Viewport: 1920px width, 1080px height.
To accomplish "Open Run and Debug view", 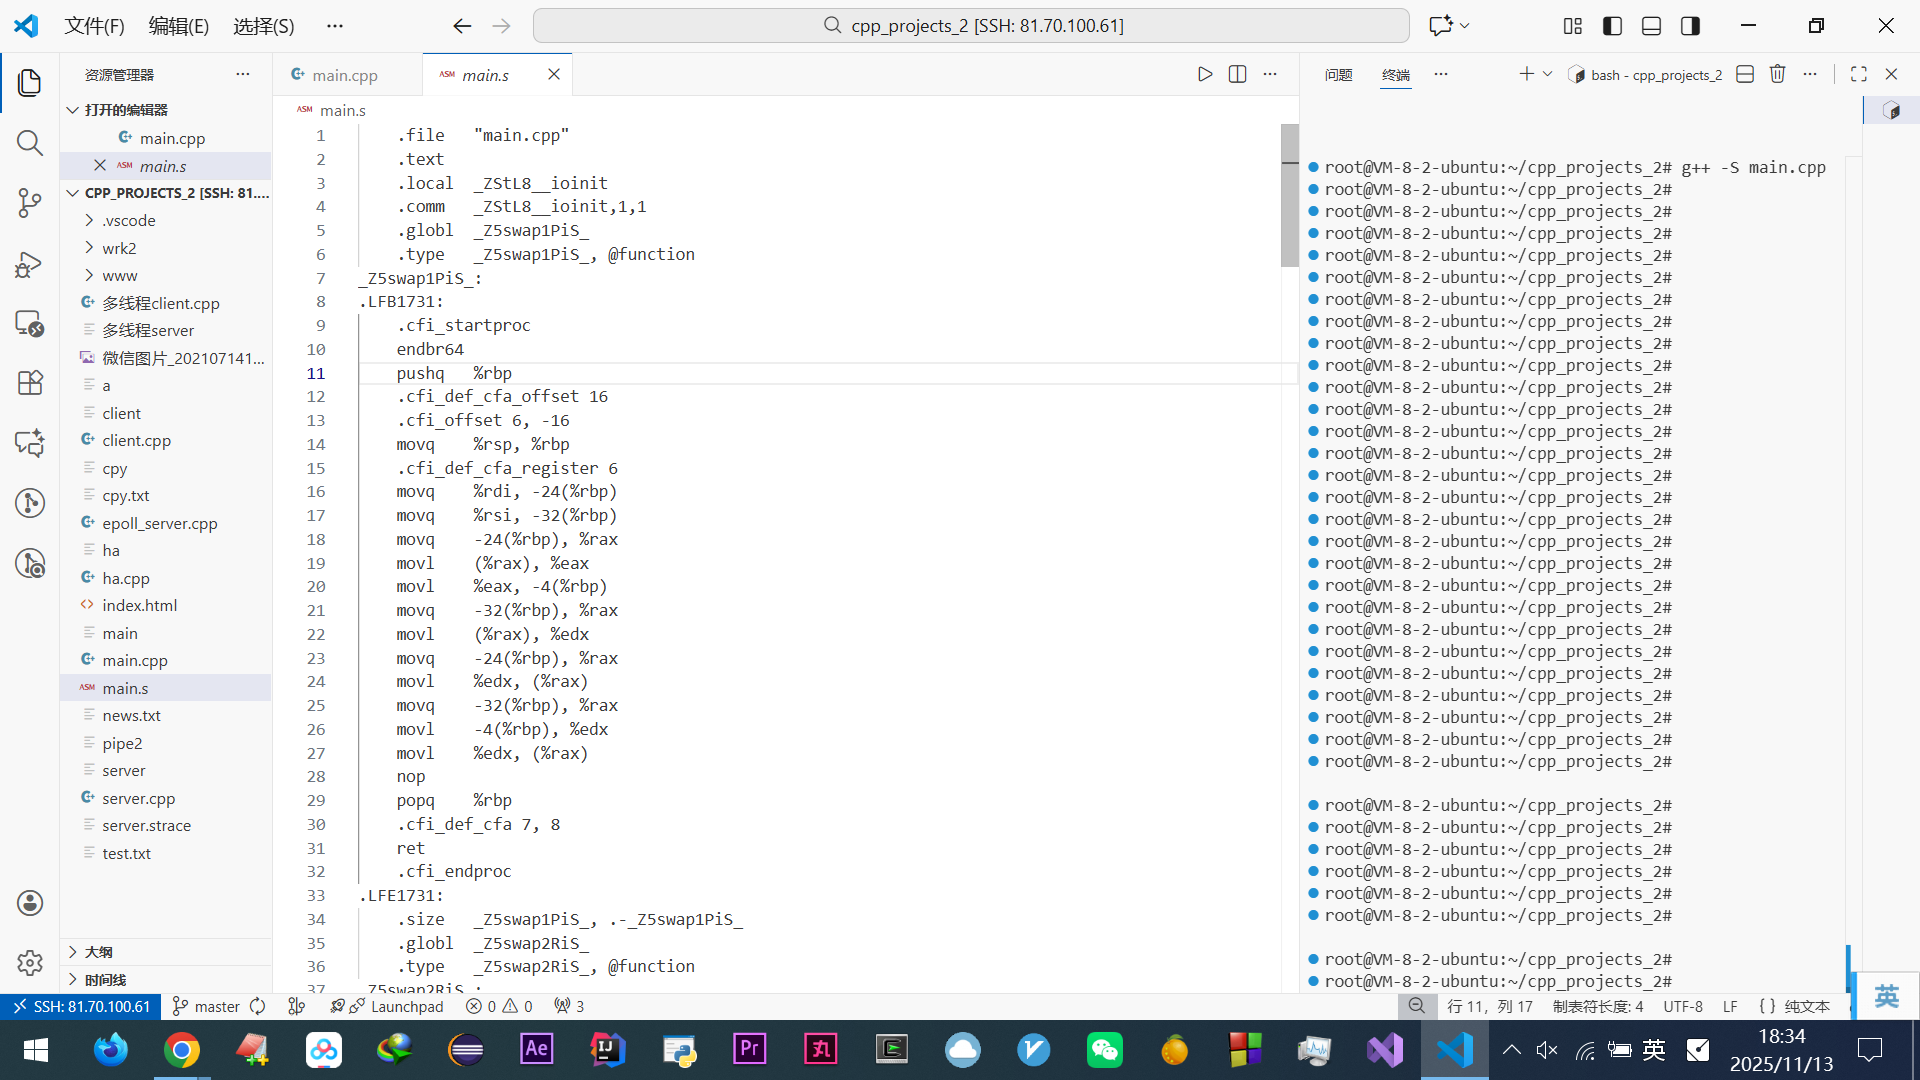I will 30,264.
